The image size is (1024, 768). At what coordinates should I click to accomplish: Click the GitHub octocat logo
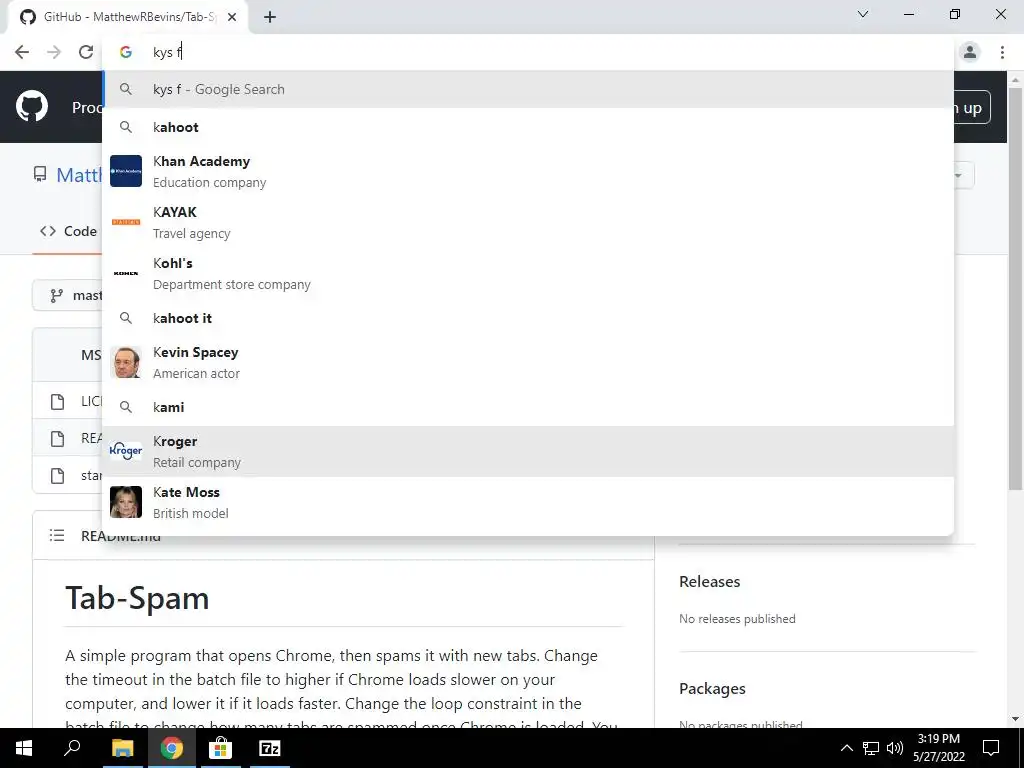(32, 107)
